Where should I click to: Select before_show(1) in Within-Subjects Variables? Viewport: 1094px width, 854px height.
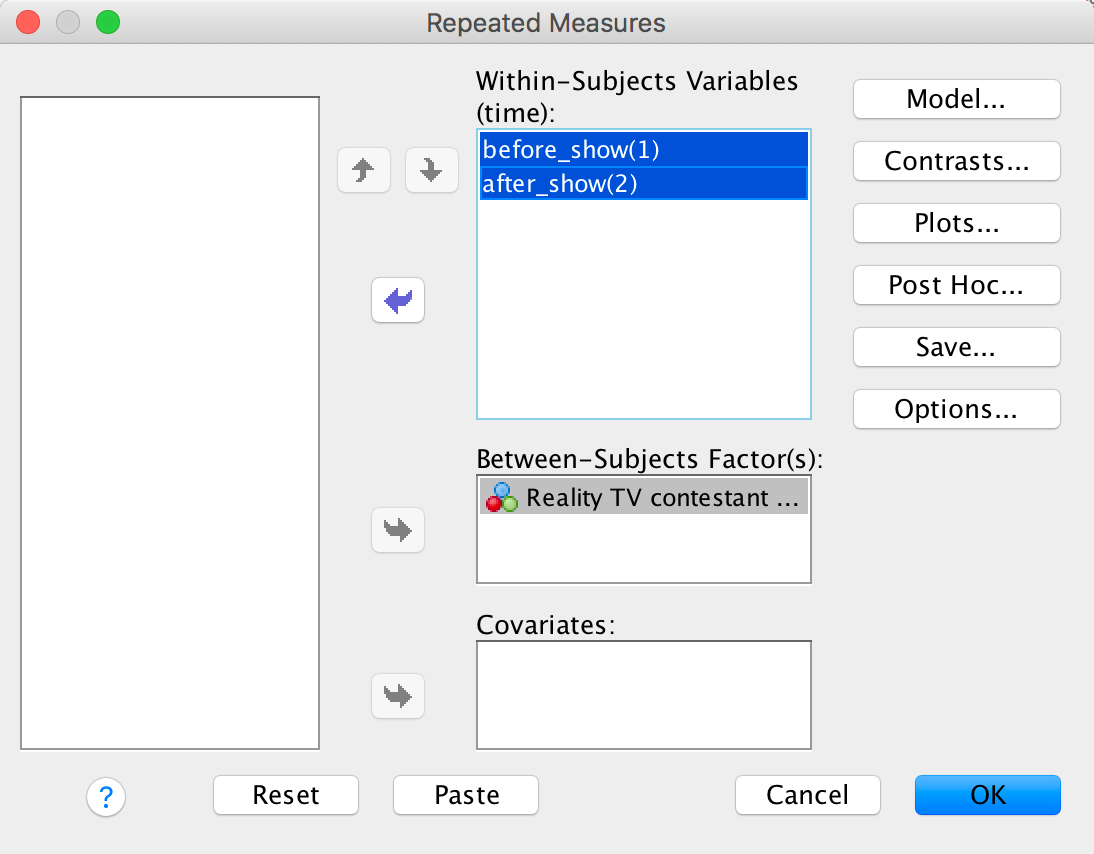[643, 150]
